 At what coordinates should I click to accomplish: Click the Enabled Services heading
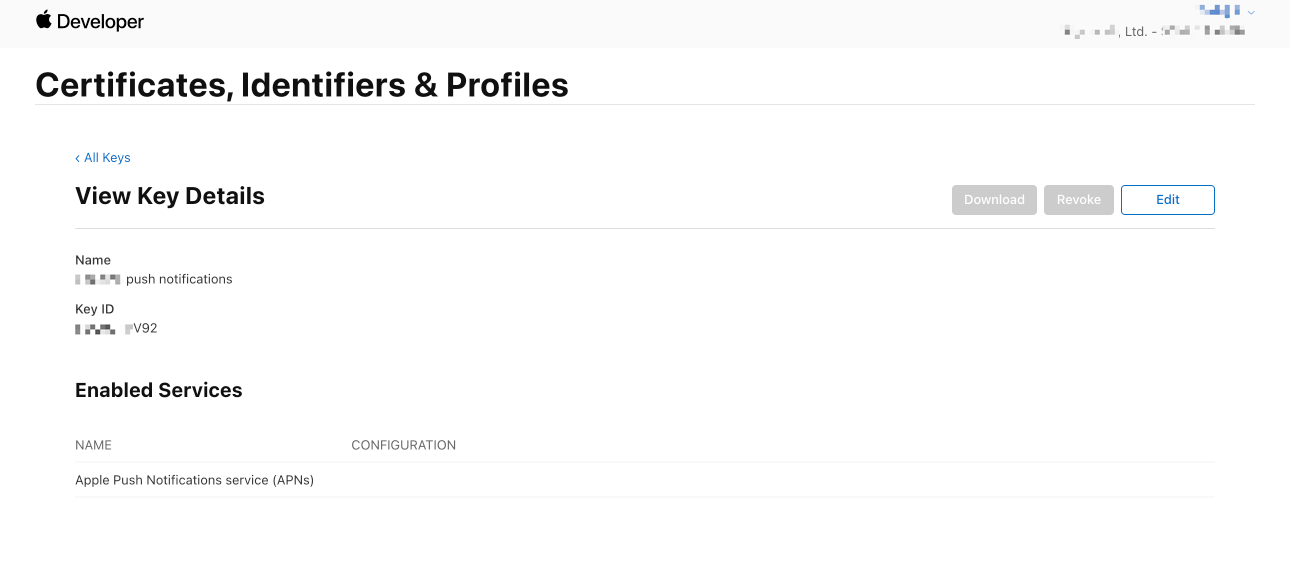tap(159, 390)
